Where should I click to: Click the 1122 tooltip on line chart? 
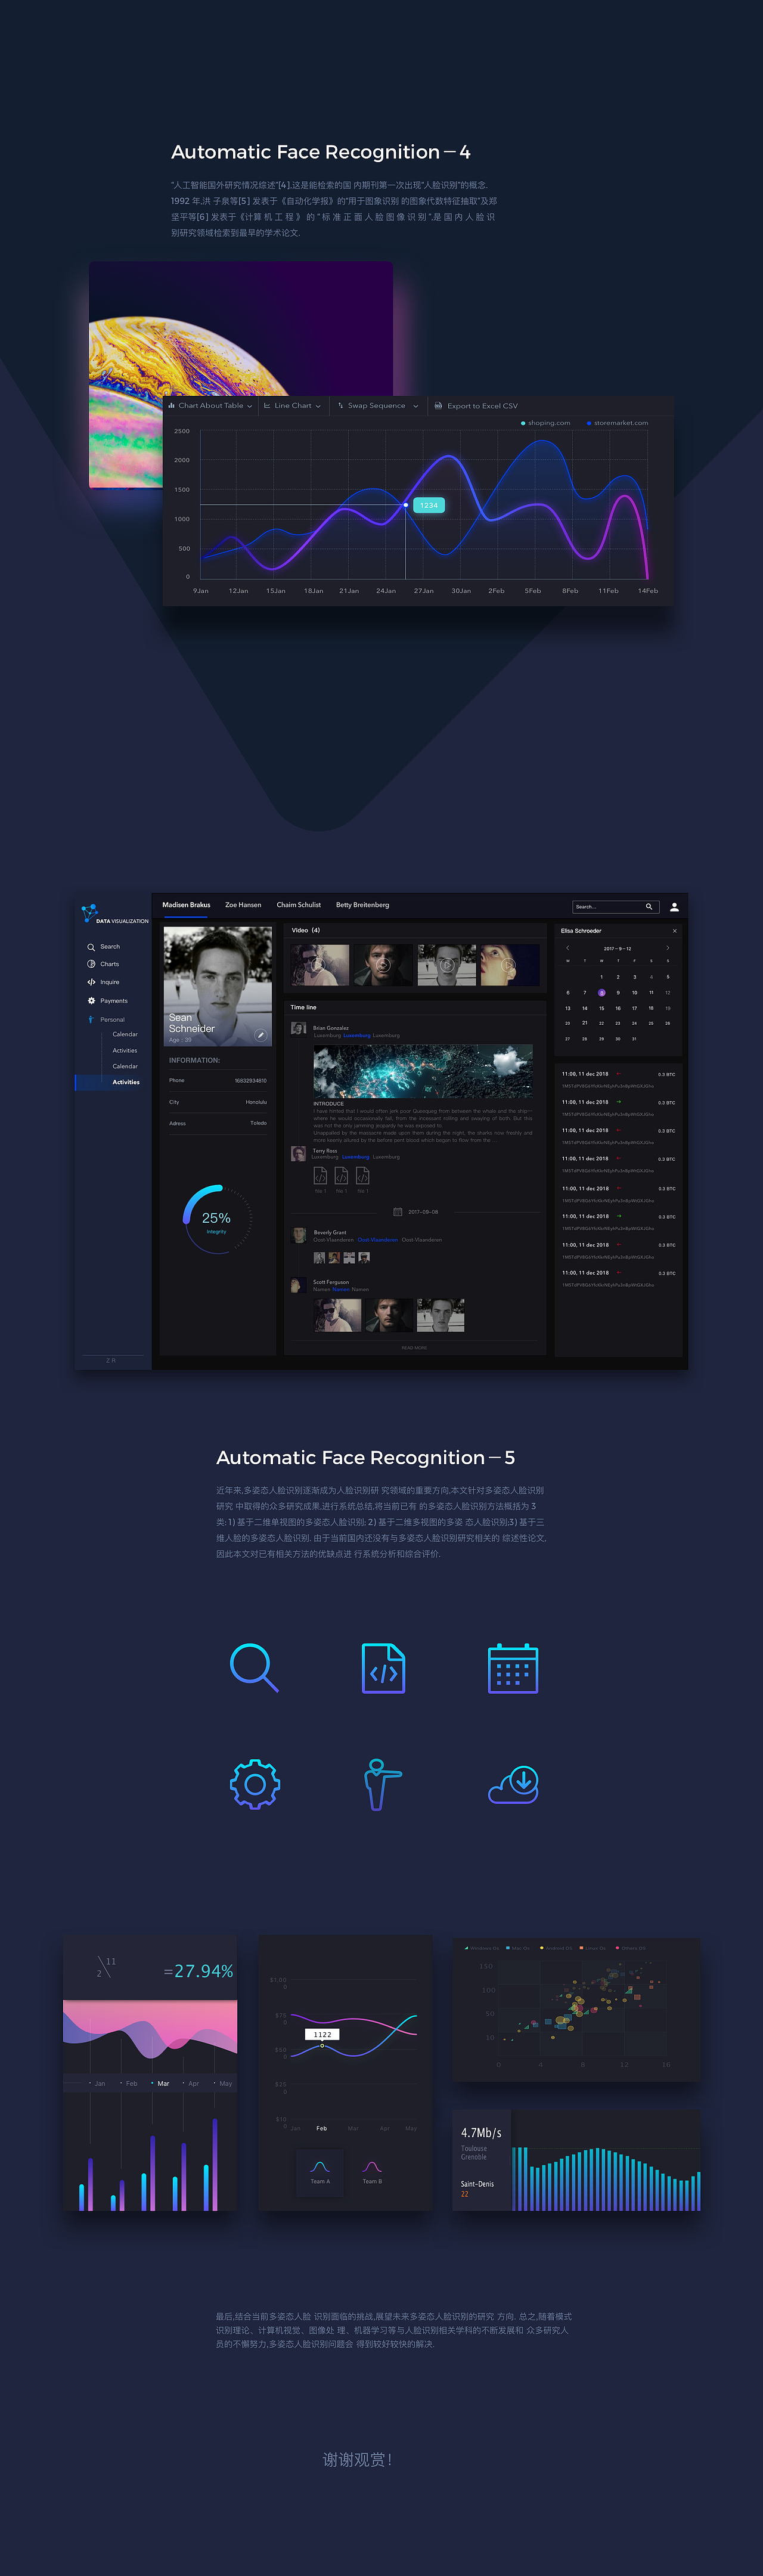pos(322,2034)
